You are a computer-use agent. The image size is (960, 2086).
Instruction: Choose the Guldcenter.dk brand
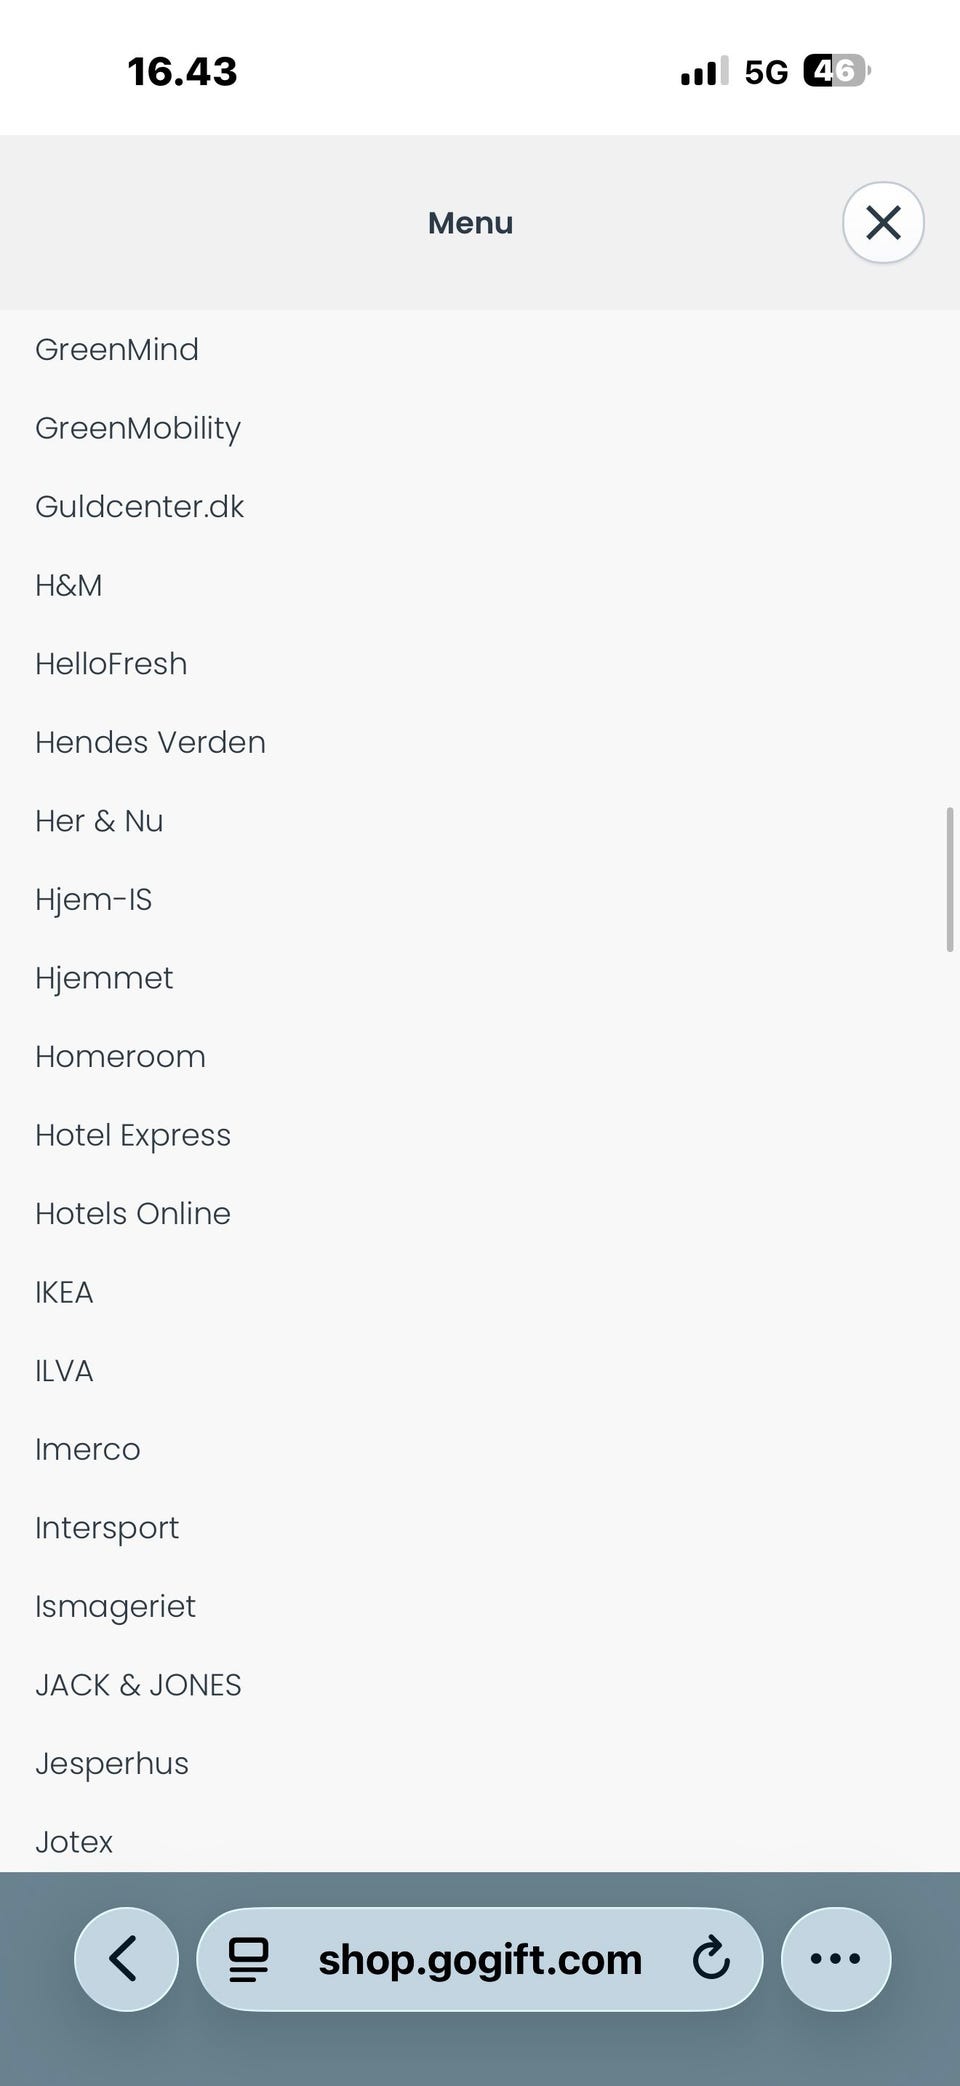[x=140, y=507]
